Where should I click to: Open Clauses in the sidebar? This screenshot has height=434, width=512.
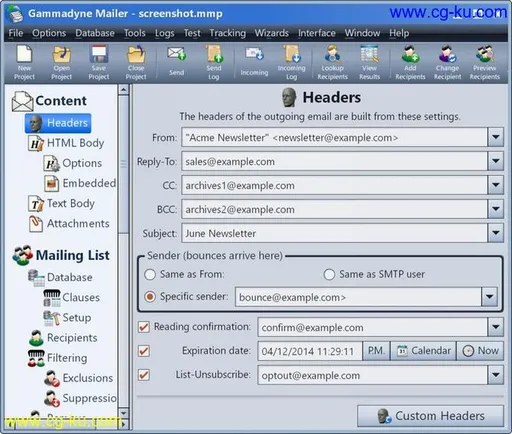click(72, 298)
